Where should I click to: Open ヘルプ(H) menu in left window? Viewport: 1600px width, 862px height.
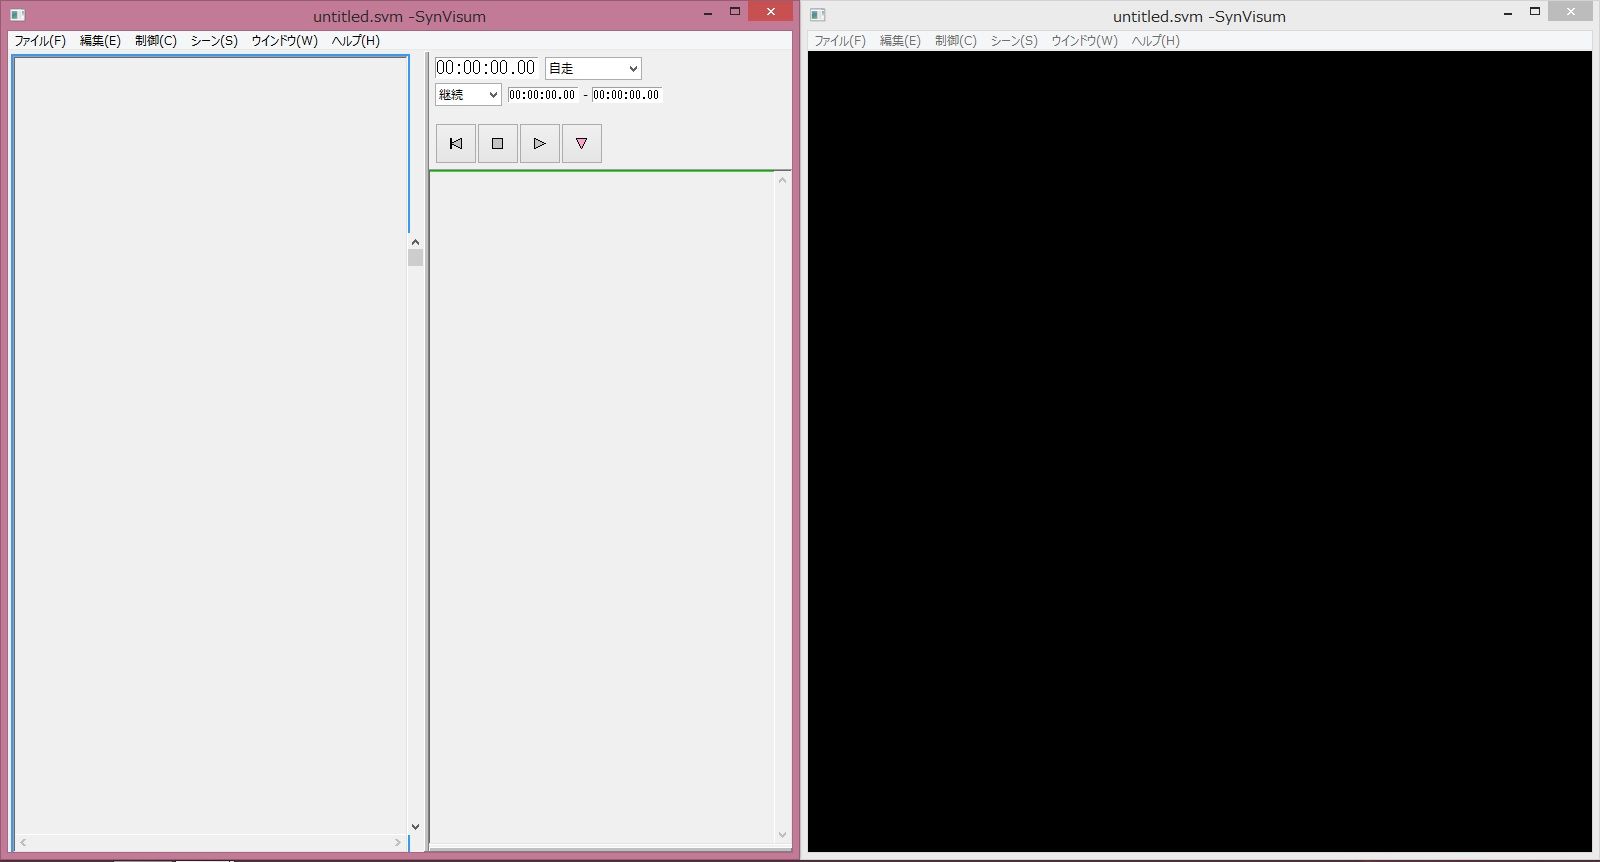pyautogui.click(x=356, y=41)
